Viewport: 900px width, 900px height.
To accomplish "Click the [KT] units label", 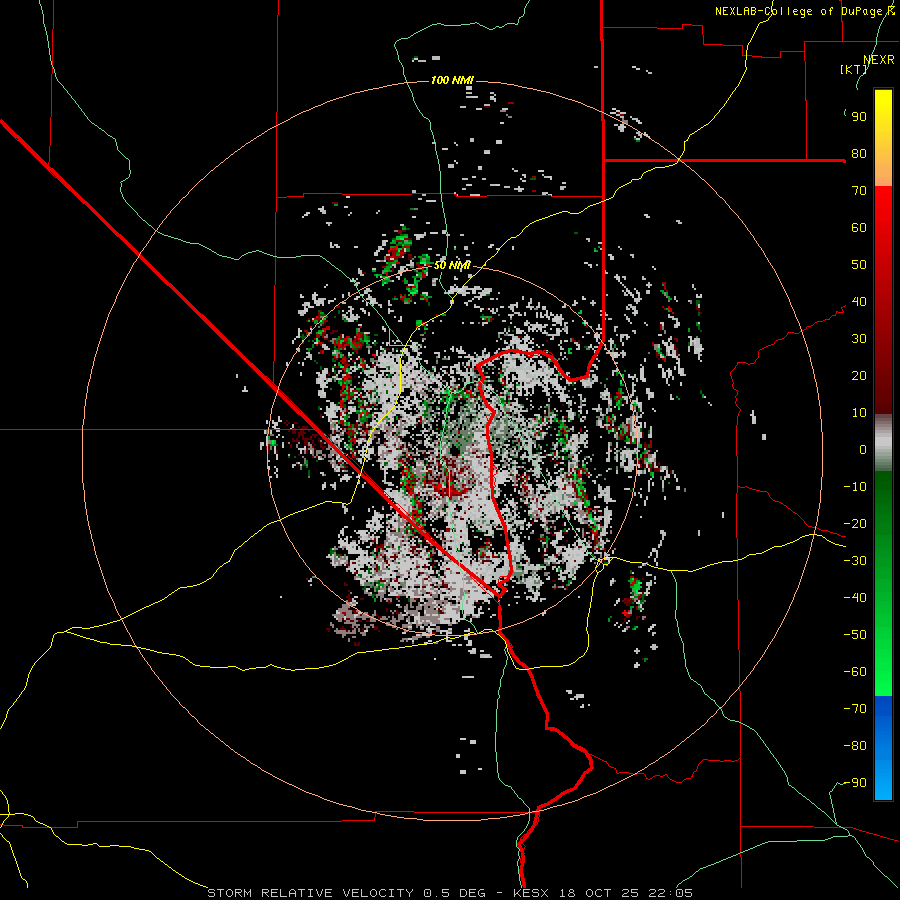I will [x=854, y=69].
